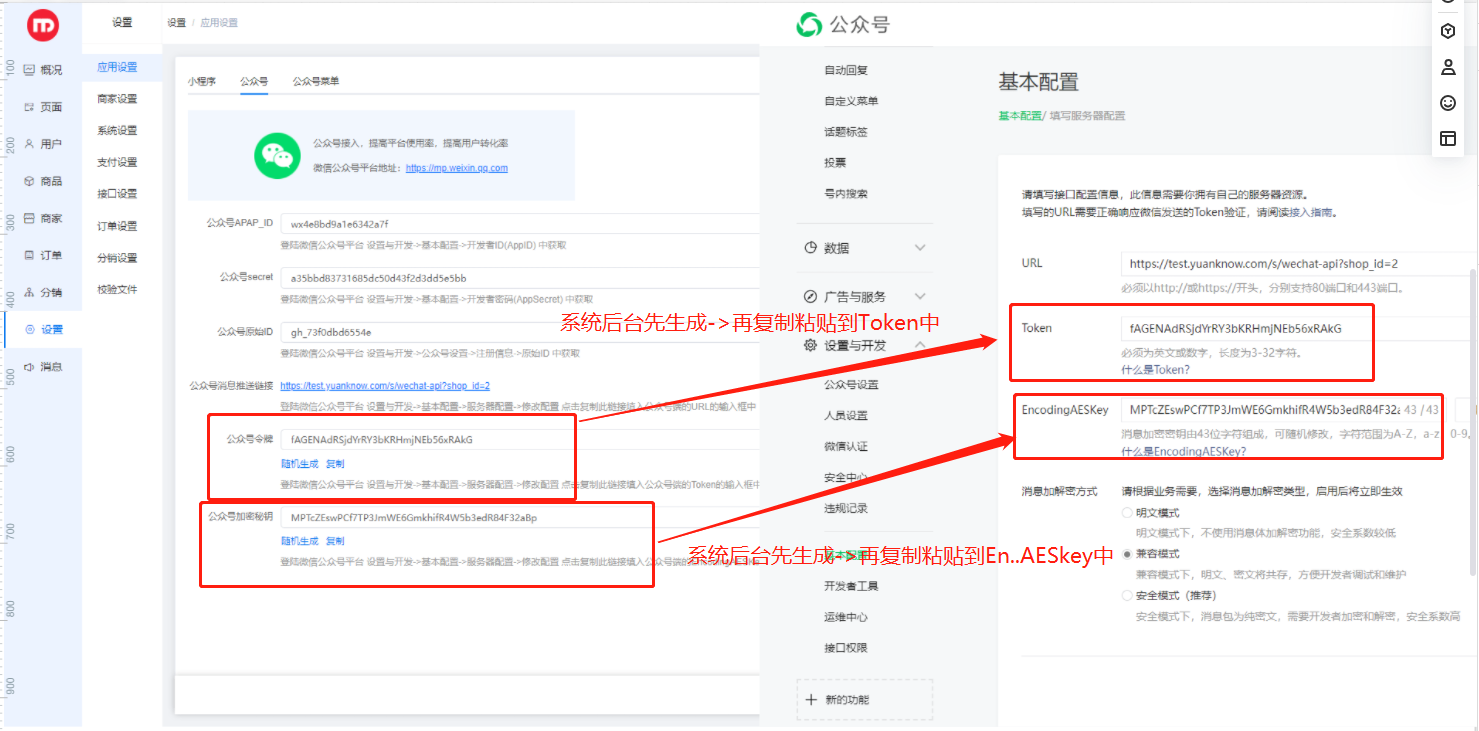Switch to the 公众号菜单 tab
Image resolution: width=1479 pixels, height=731 pixels.
point(315,81)
